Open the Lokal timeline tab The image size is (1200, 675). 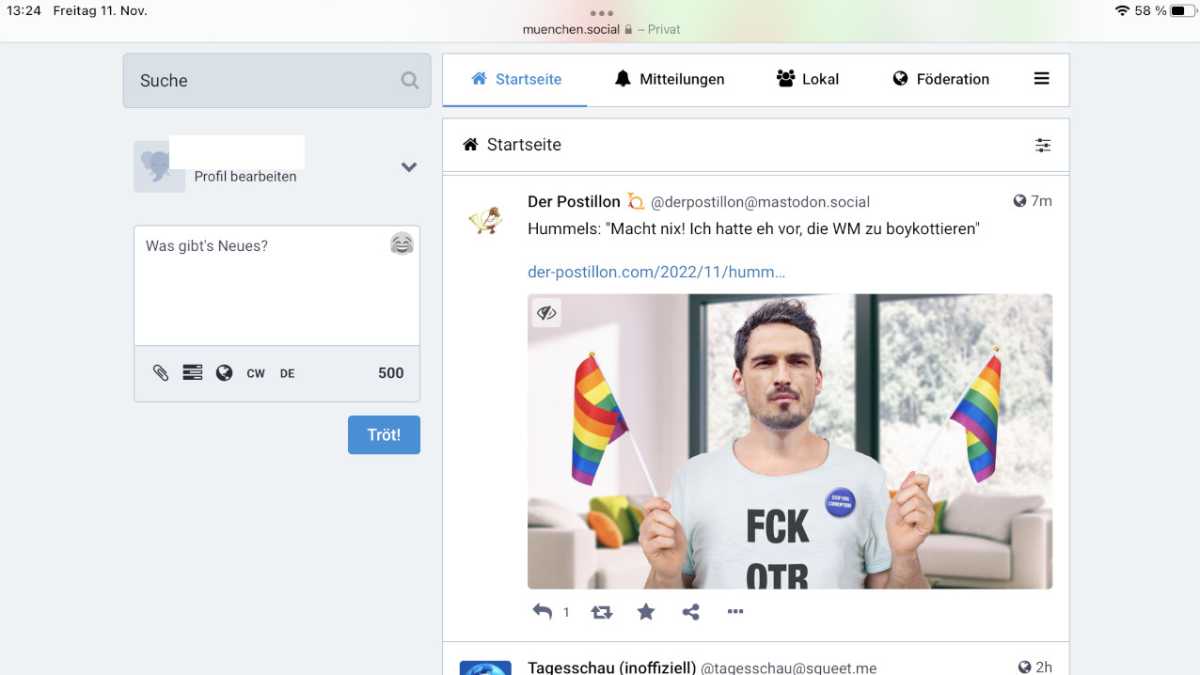coord(808,79)
